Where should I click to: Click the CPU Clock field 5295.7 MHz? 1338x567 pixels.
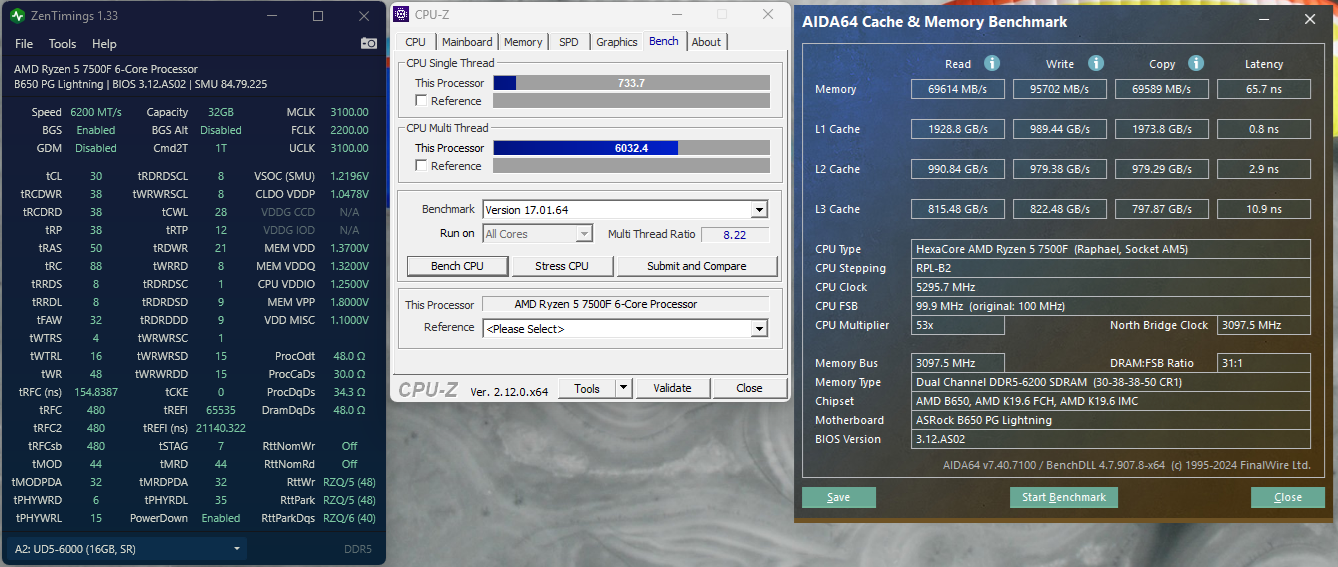click(x=1111, y=287)
